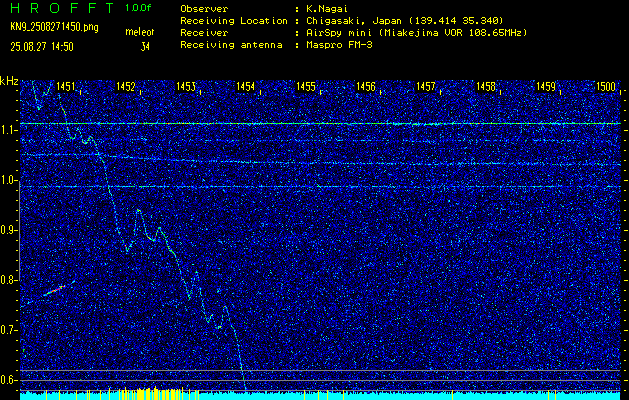Click the red meteor echo streak near 0.8 kHz
The image size is (629, 400).
tap(55, 290)
